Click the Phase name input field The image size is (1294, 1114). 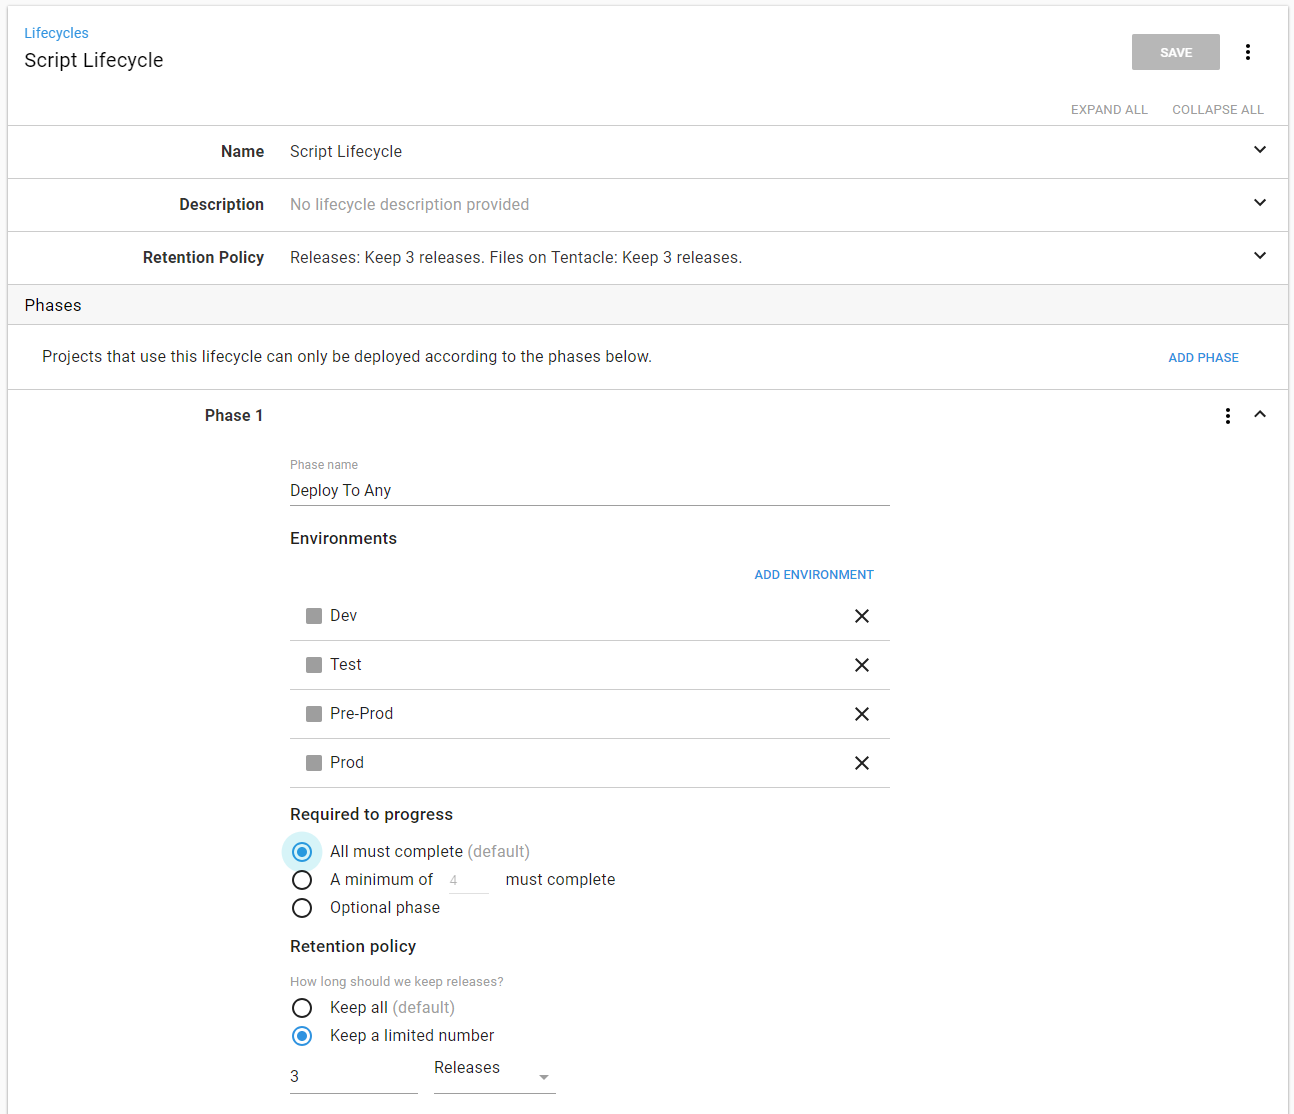point(589,491)
